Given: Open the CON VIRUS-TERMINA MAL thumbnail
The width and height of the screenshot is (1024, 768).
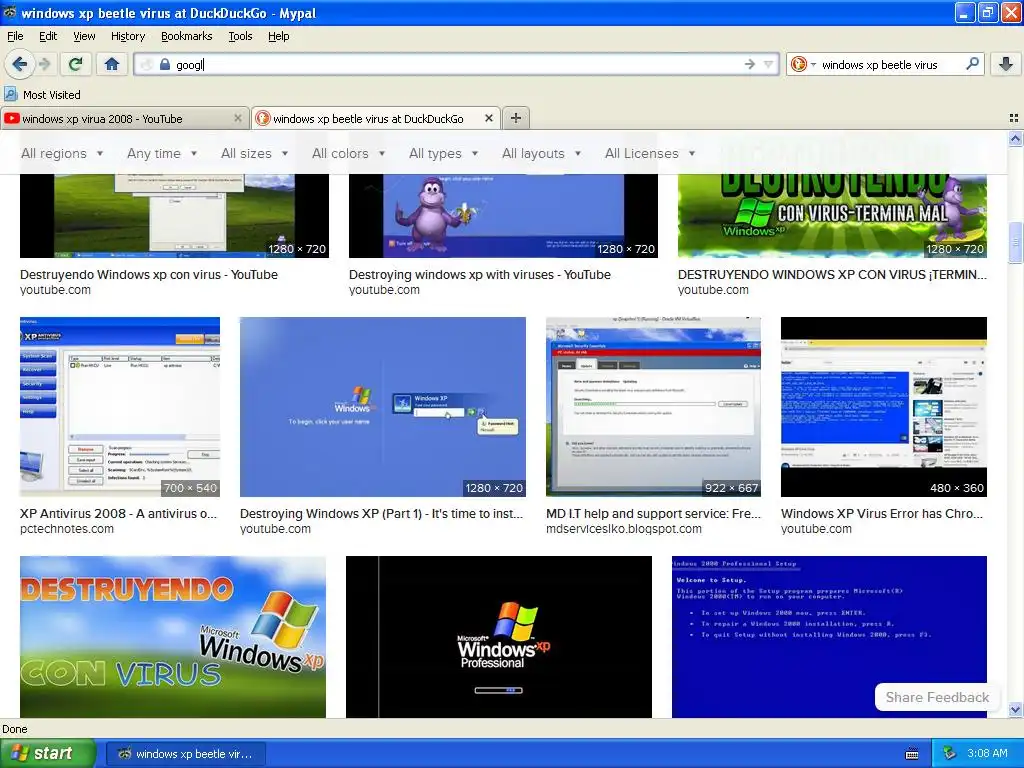Looking at the screenshot, I should 832,216.
